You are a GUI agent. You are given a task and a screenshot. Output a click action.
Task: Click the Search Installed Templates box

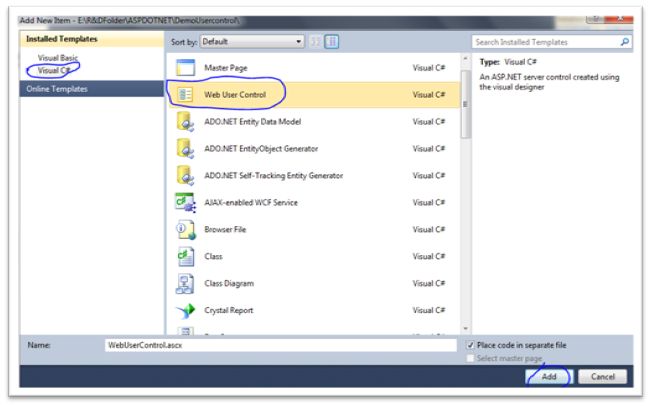coord(552,42)
